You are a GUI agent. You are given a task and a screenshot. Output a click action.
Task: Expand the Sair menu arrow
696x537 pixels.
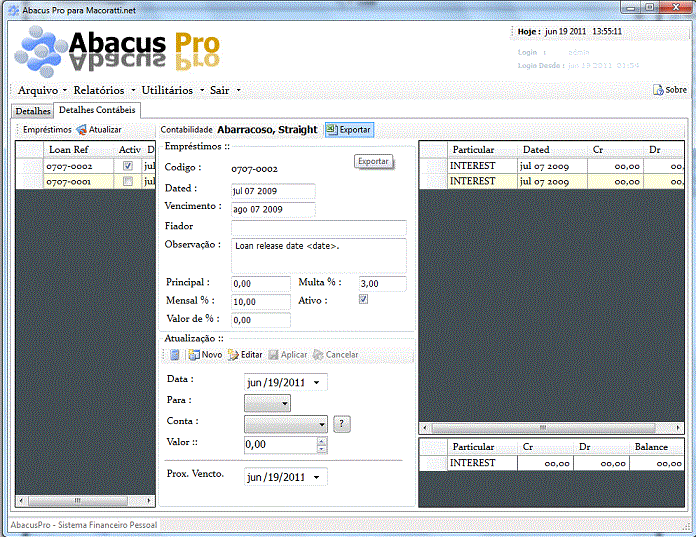tap(238, 90)
